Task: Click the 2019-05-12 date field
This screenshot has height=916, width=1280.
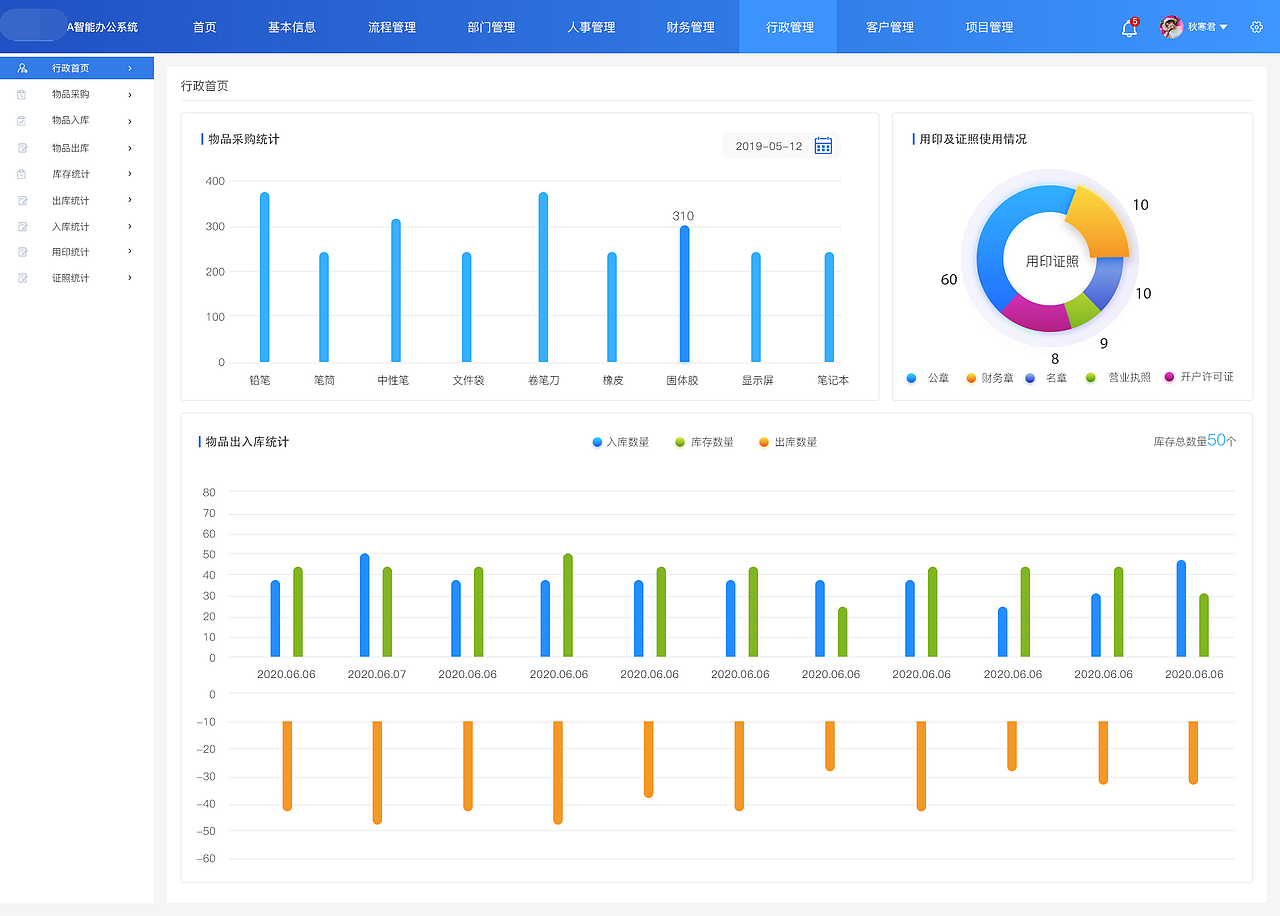Action: (x=780, y=146)
